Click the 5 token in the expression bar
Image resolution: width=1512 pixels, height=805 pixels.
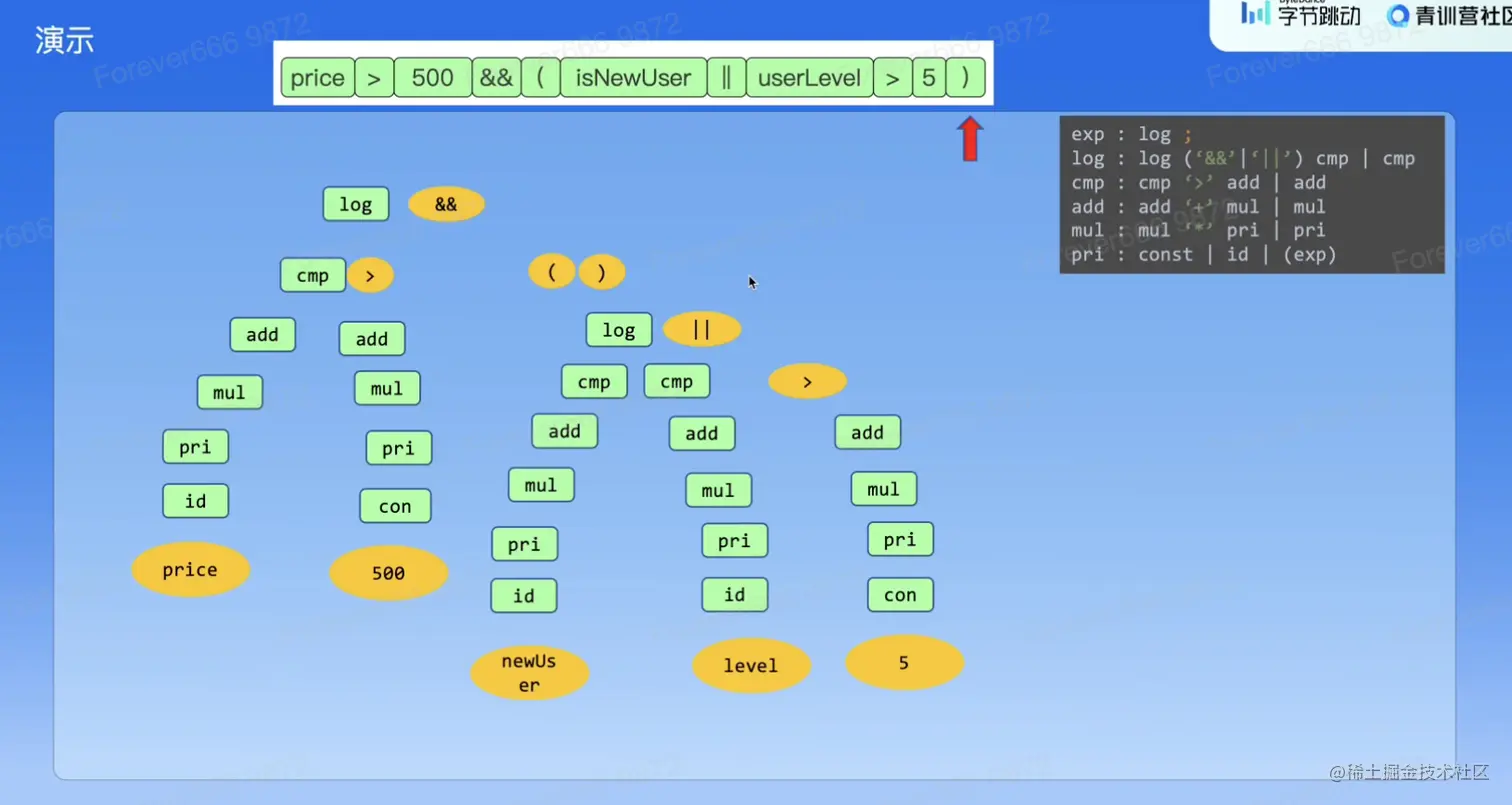[929, 78]
